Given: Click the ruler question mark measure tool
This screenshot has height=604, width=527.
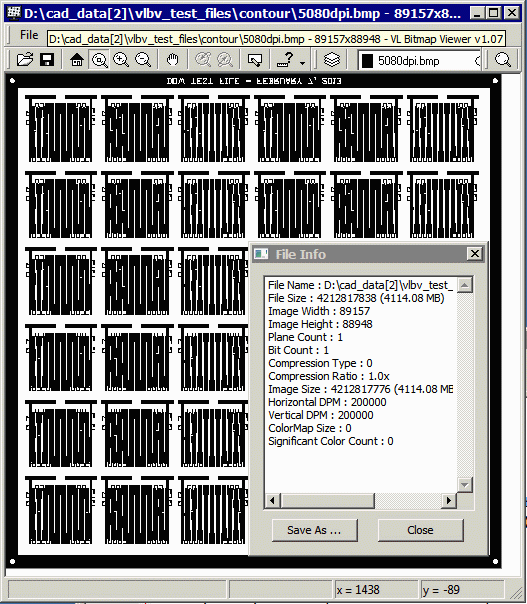Looking at the screenshot, I should (286, 60).
